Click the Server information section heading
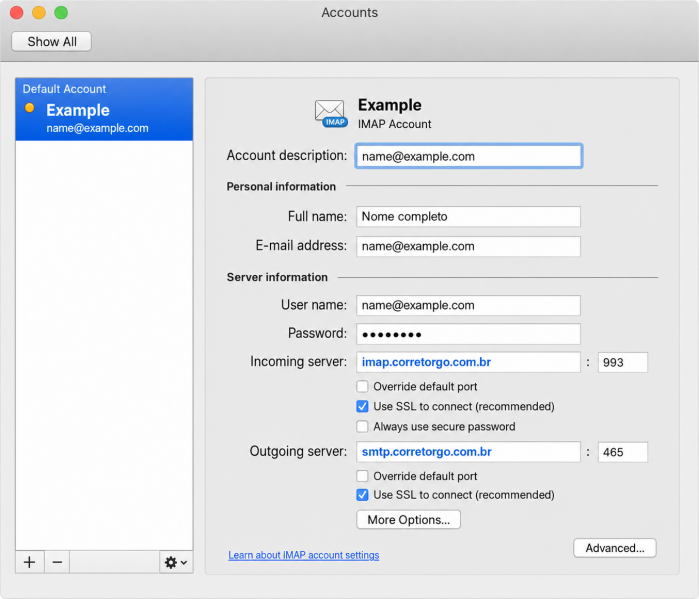699x599 pixels. 277,277
